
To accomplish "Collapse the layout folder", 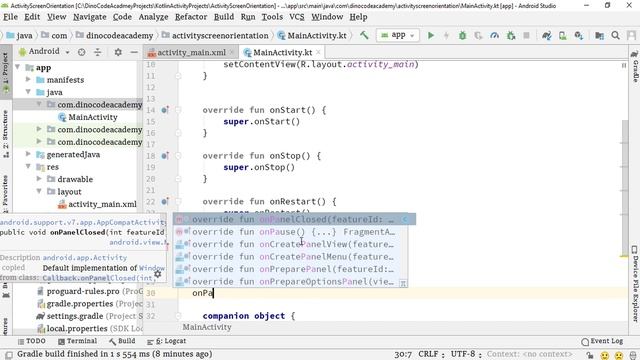I will [39, 191].
